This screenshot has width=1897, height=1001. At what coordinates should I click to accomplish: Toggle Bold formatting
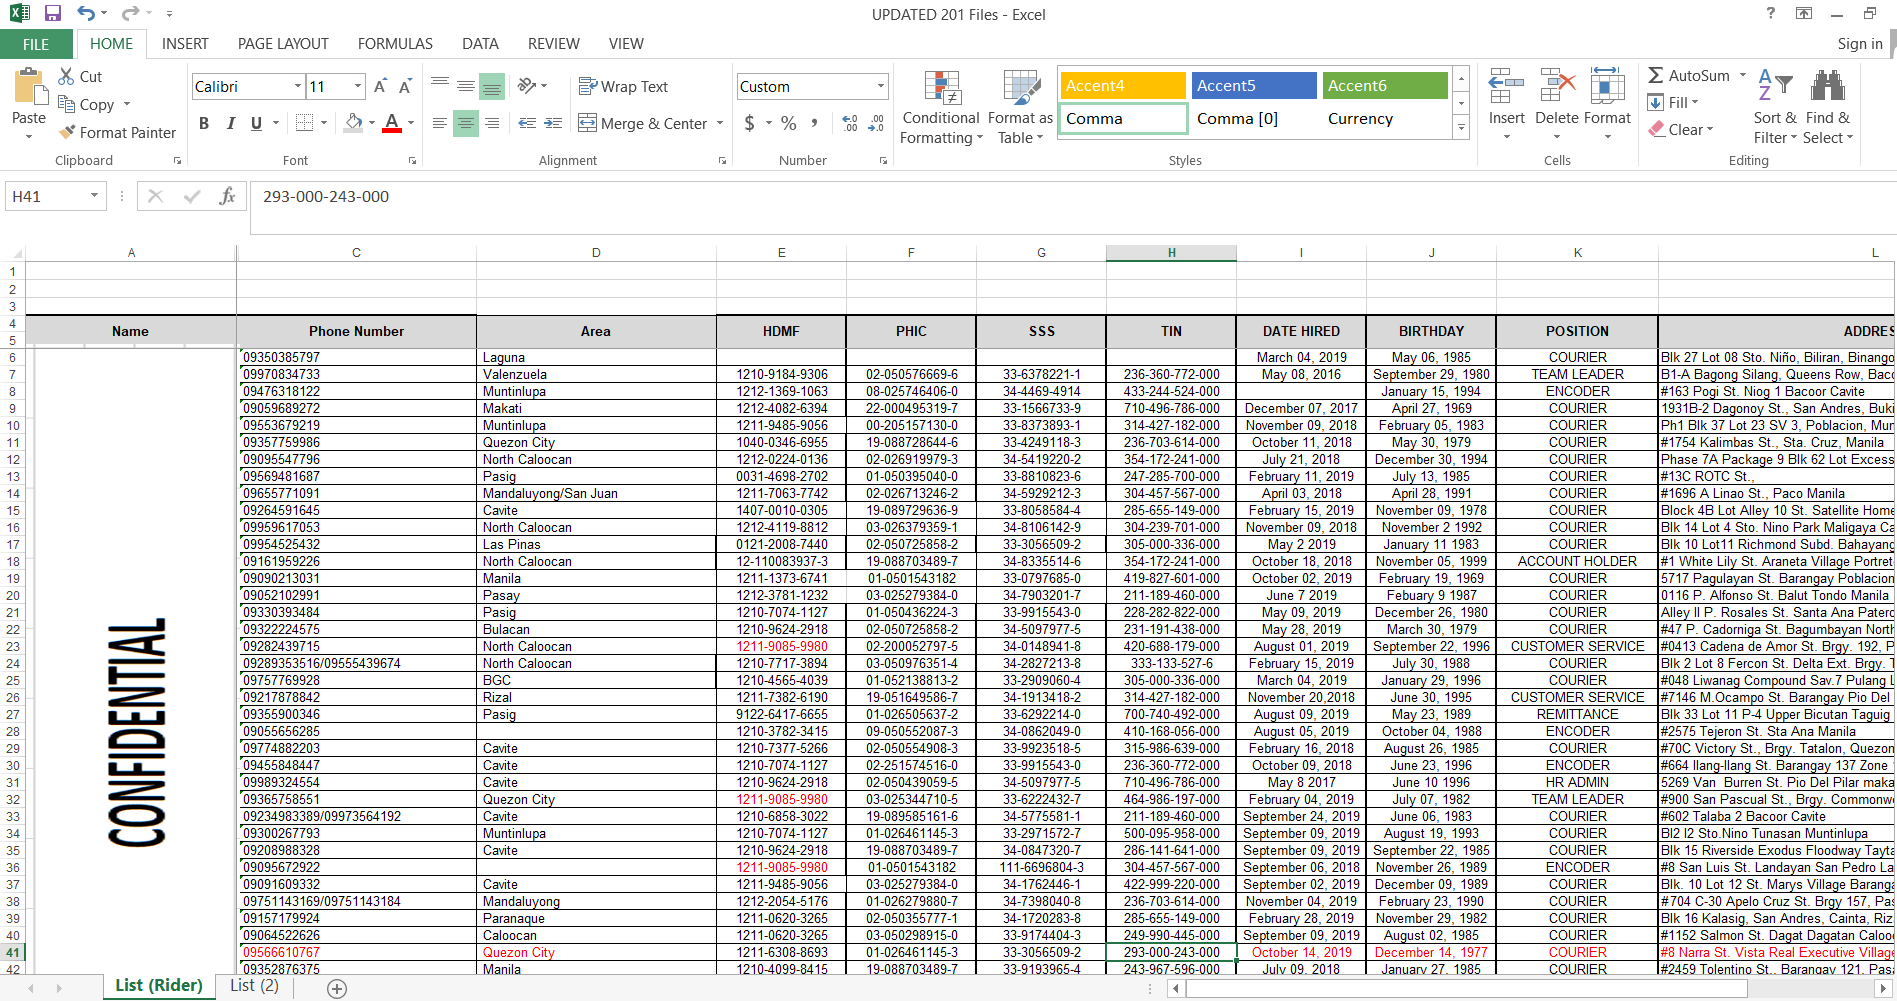tap(204, 123)
